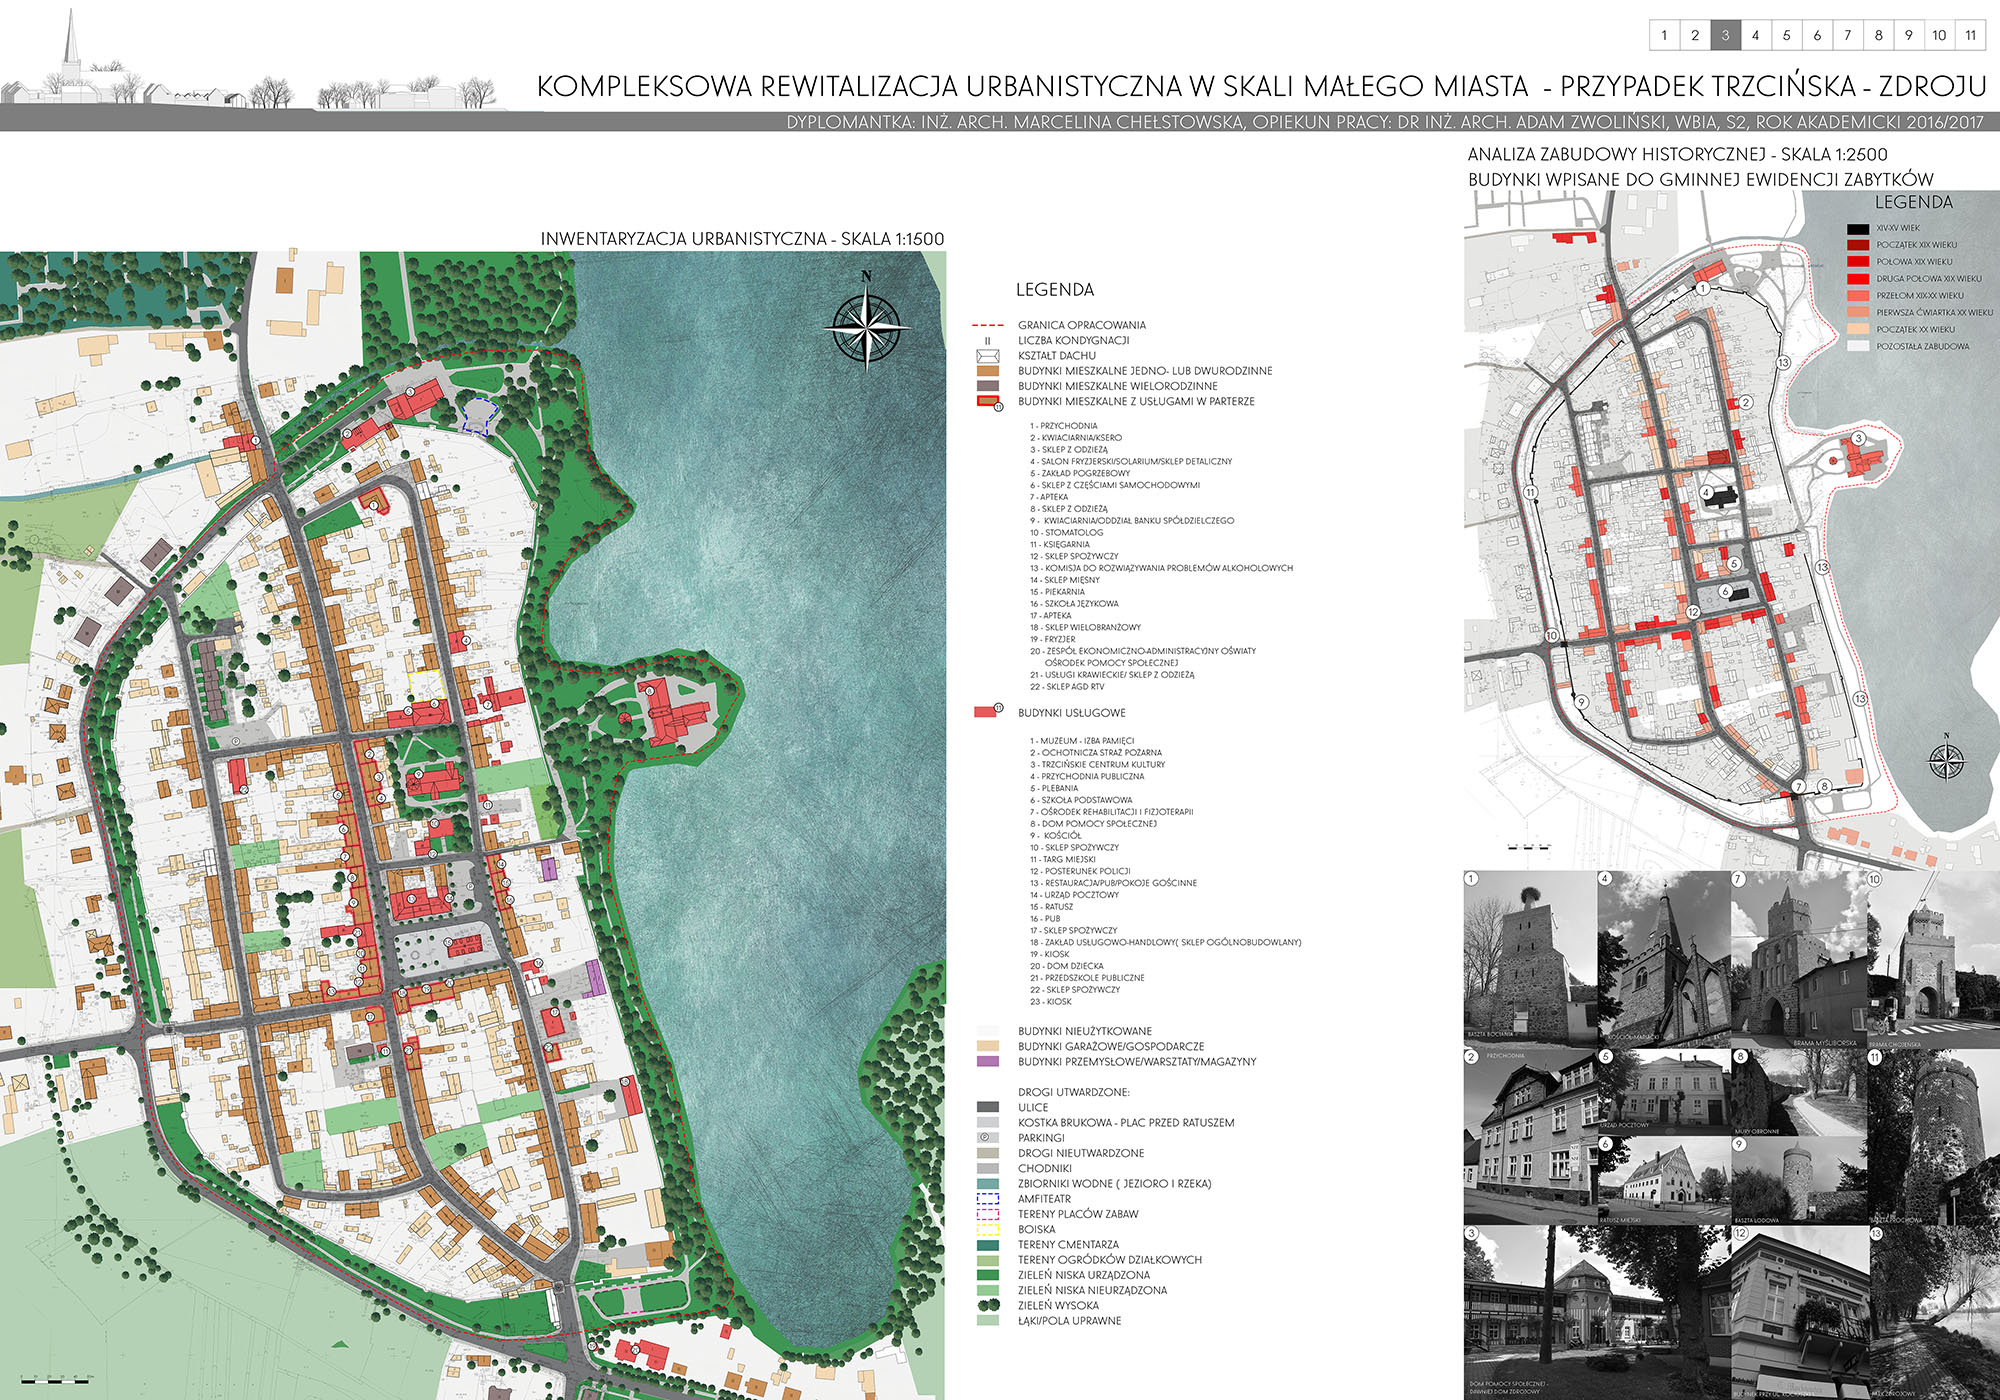2000x1400 pixels.
Task: Click the 'ŁĄKI/POLA UPRAWNE' legend entry
Action: pyautogui.click(x=1070, y=1321)
